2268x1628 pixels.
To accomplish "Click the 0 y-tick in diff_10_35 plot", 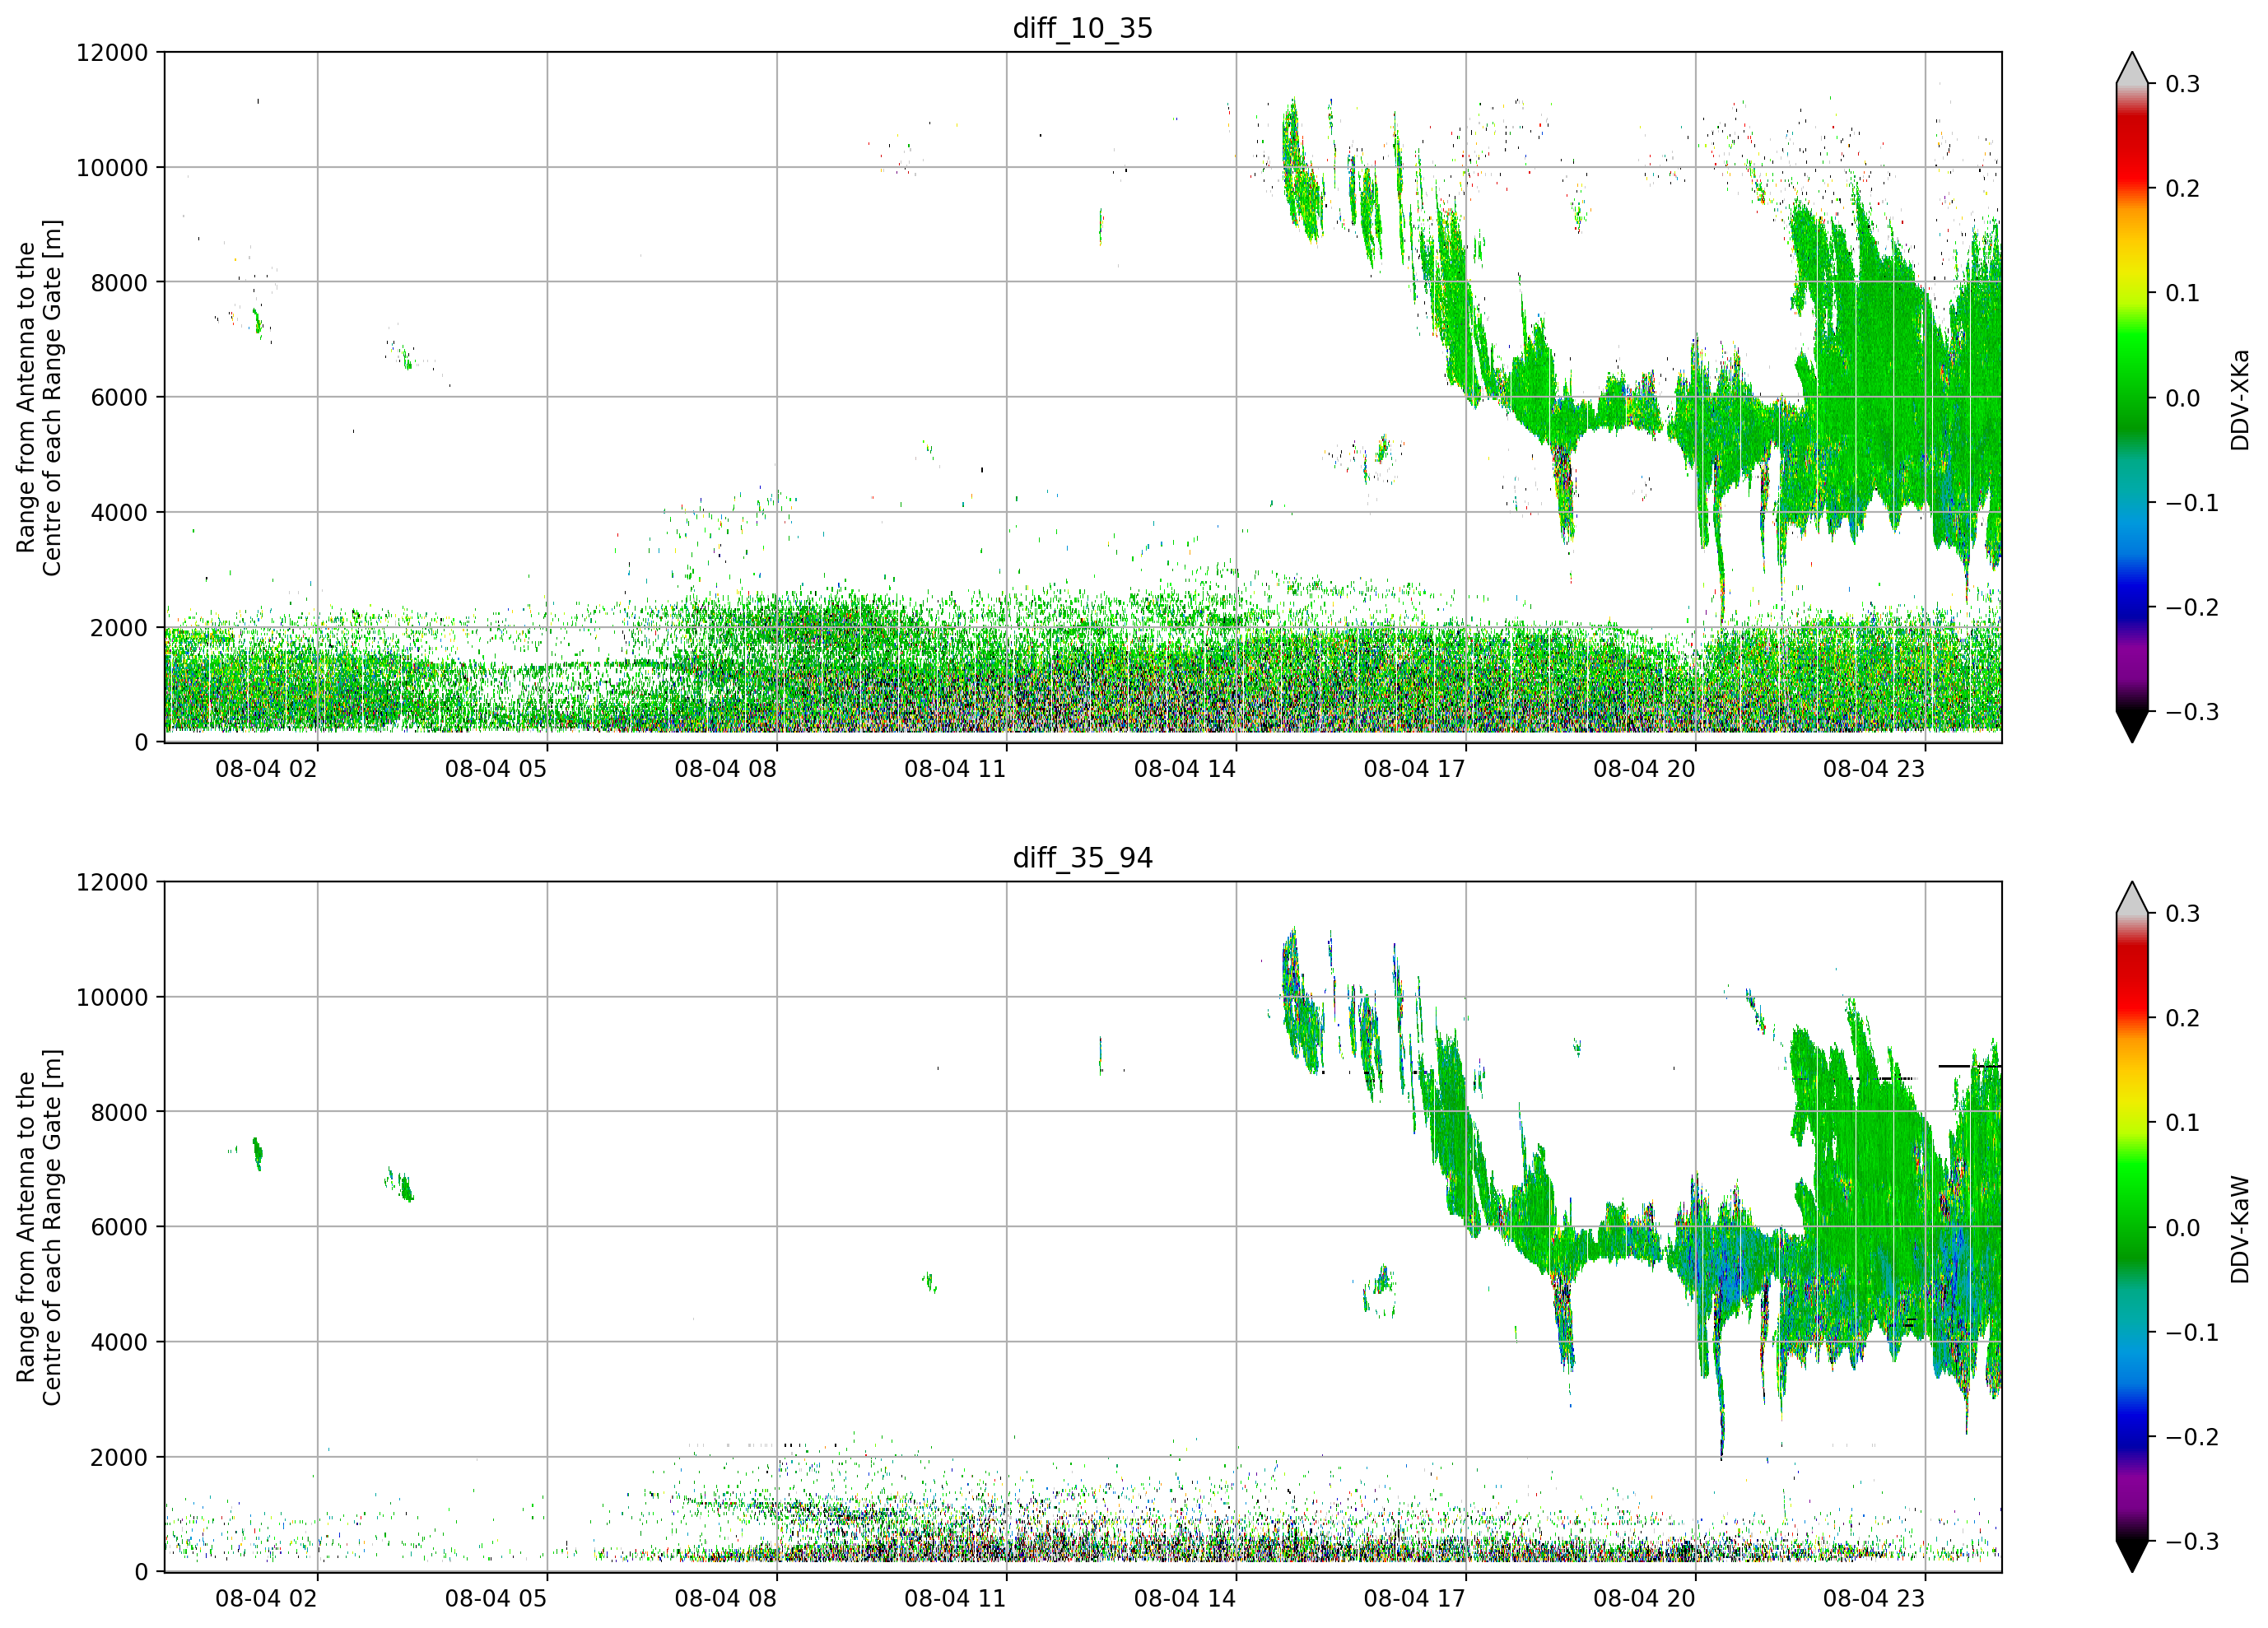I will tap(141, 743).
